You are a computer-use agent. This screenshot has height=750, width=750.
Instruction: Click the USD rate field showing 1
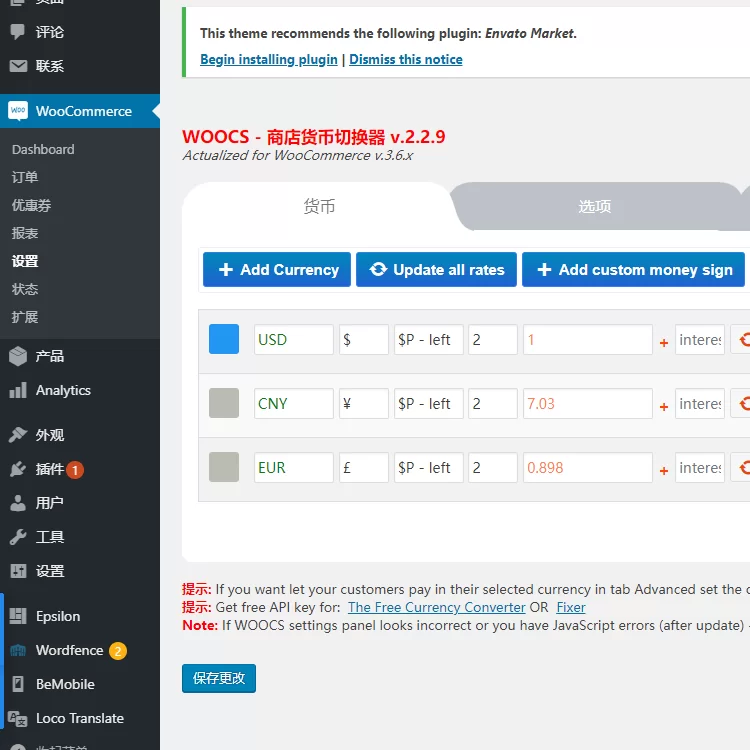588,340
